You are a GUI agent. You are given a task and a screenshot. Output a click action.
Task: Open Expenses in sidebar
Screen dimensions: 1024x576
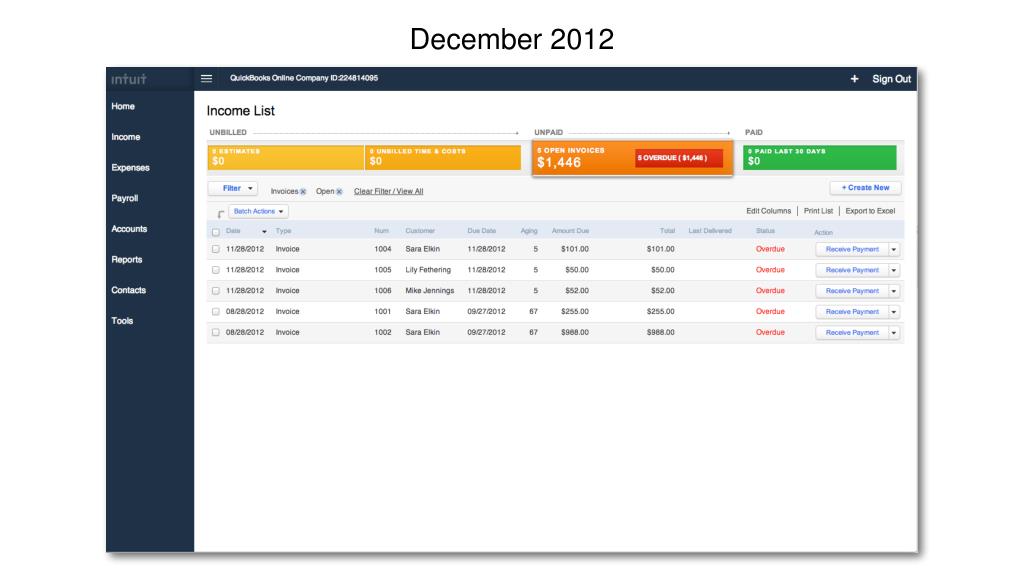tap(130, 168)
